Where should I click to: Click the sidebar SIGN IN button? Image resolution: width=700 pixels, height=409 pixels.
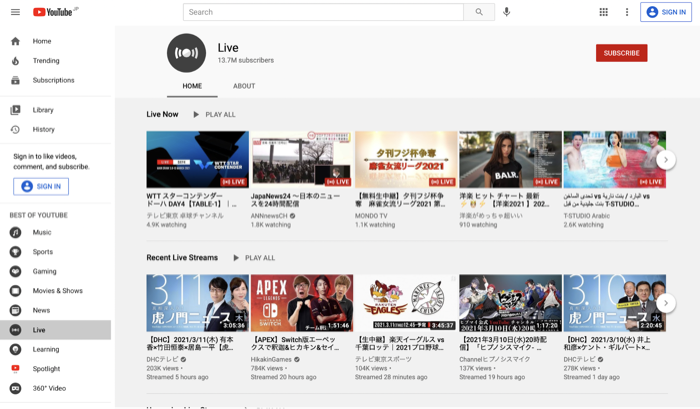[41, 187]
